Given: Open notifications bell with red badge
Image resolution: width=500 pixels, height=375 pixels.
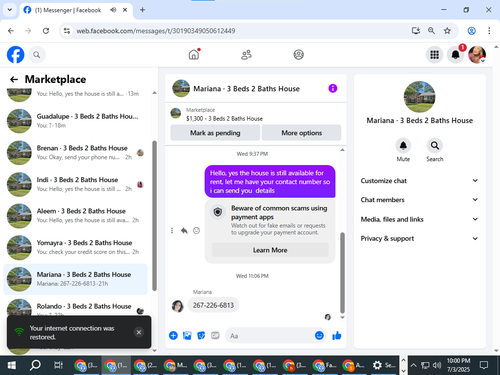Looking at the screenshot, I should click(x=455, y=55).
